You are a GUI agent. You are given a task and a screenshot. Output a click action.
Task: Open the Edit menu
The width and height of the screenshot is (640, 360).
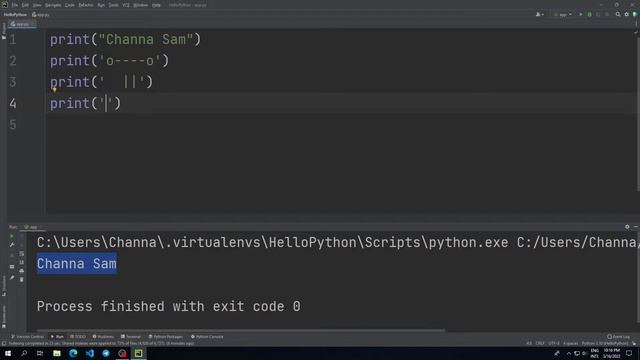click(x=25, y=5)
